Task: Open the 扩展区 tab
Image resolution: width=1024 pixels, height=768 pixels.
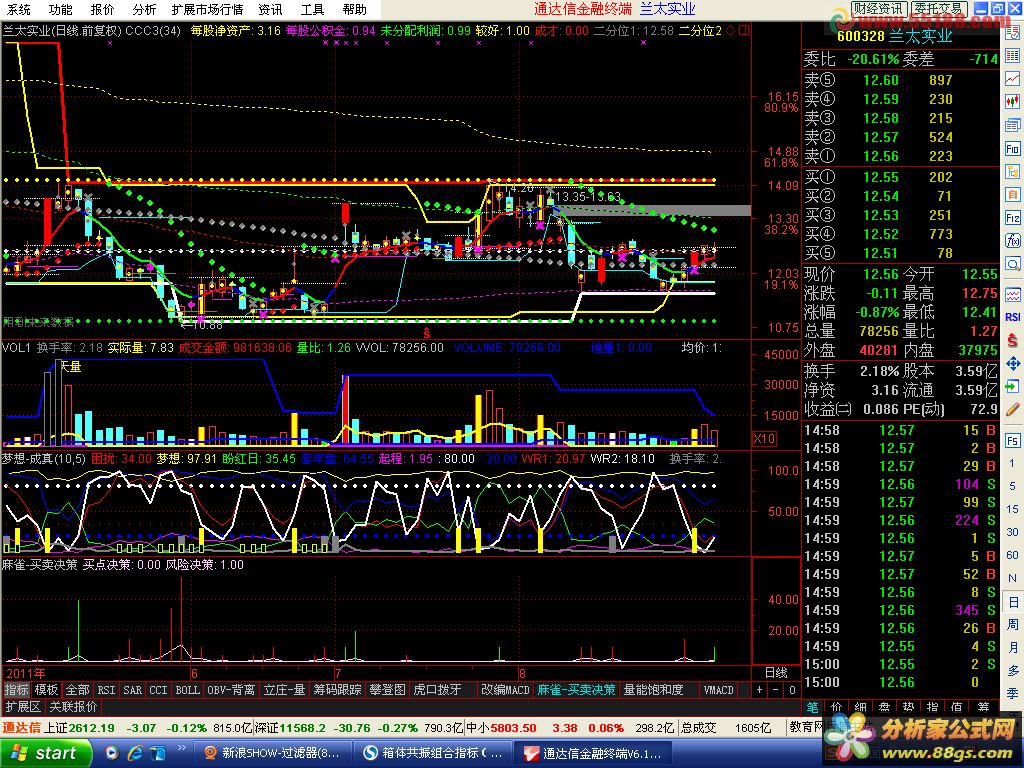Action: 23,707
